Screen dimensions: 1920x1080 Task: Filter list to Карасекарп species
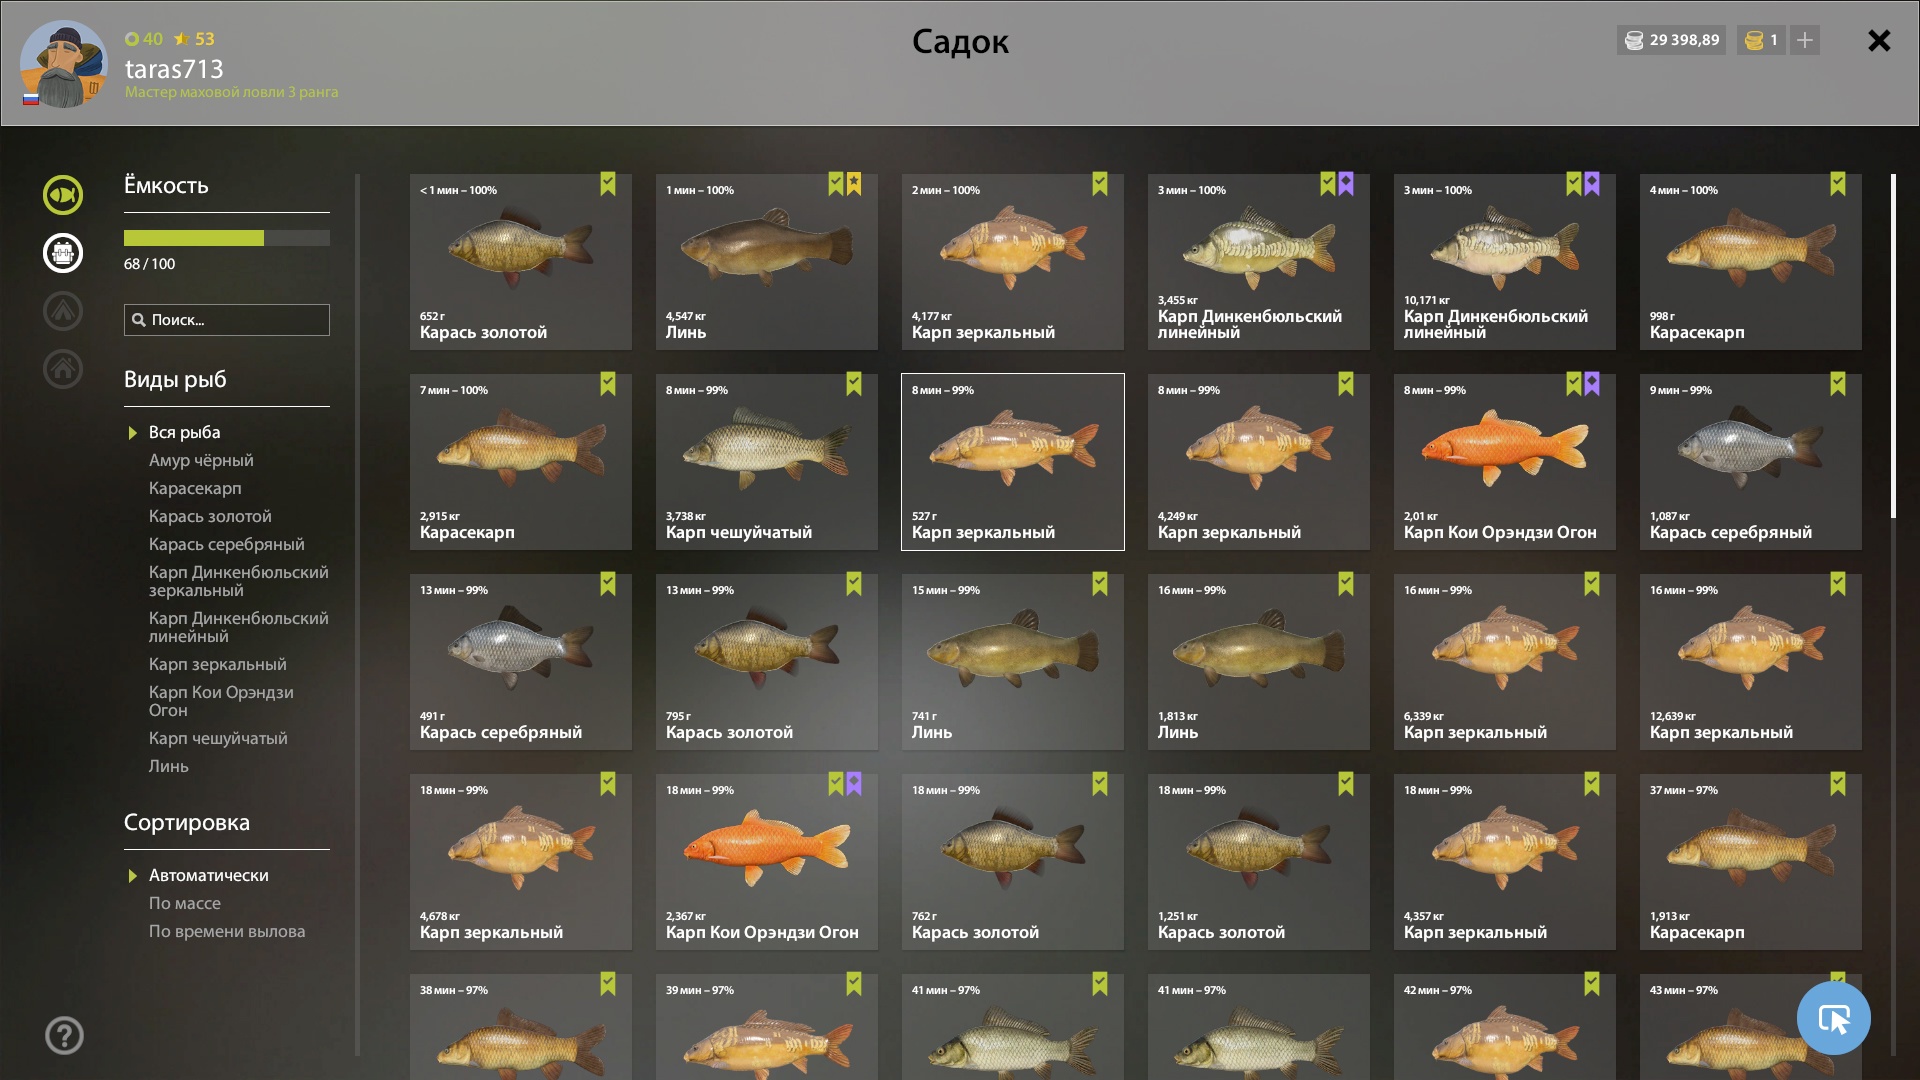195,488
